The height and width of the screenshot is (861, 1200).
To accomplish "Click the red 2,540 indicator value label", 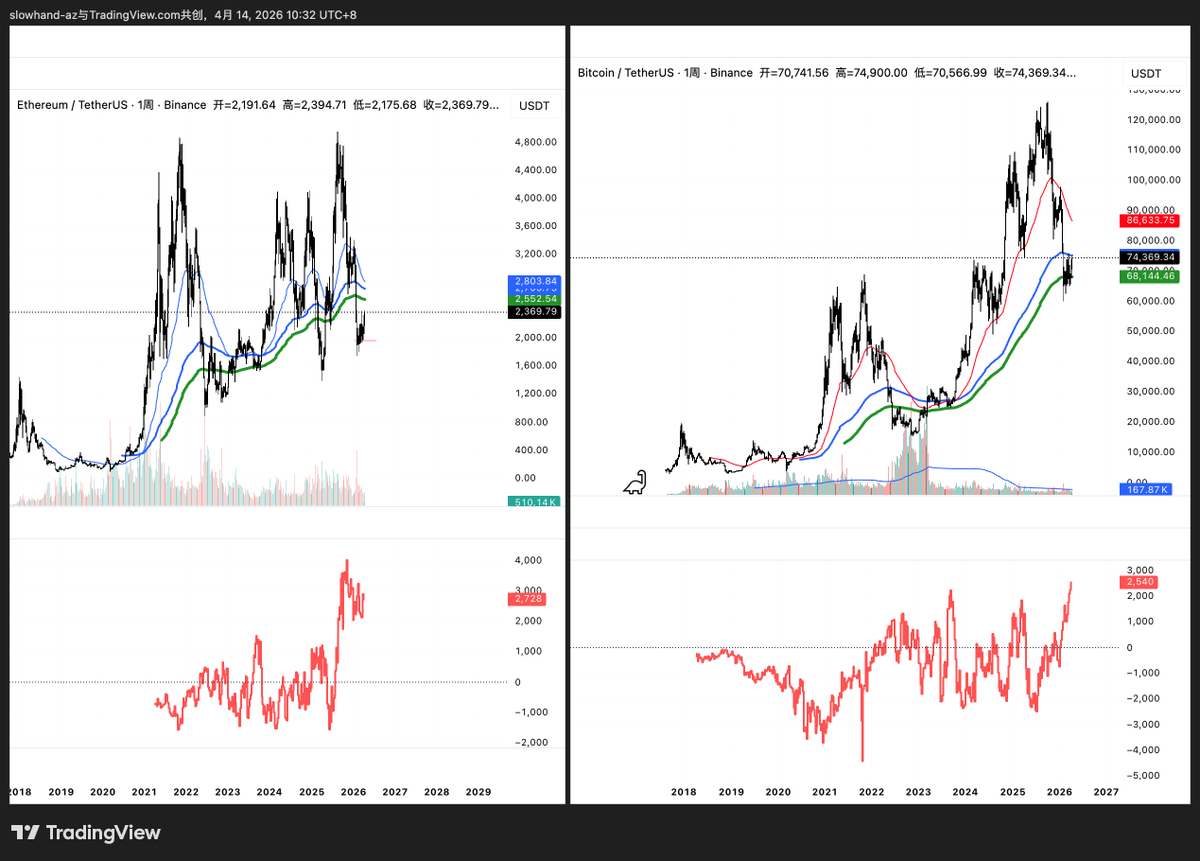I will click(x=1139, y=582).
